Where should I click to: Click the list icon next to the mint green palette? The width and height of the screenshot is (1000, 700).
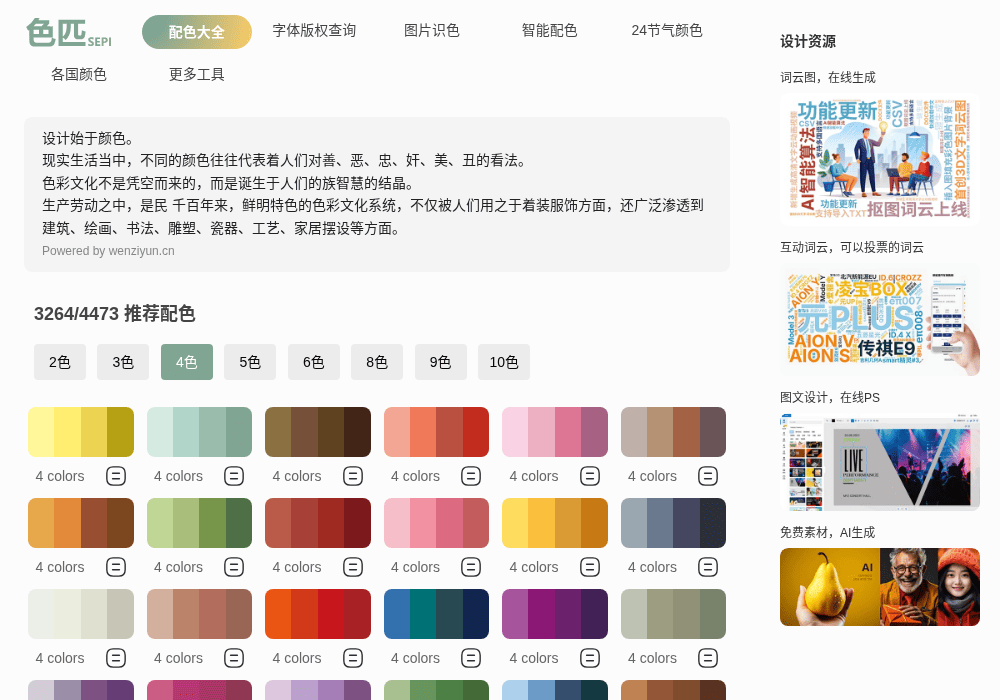234,476
